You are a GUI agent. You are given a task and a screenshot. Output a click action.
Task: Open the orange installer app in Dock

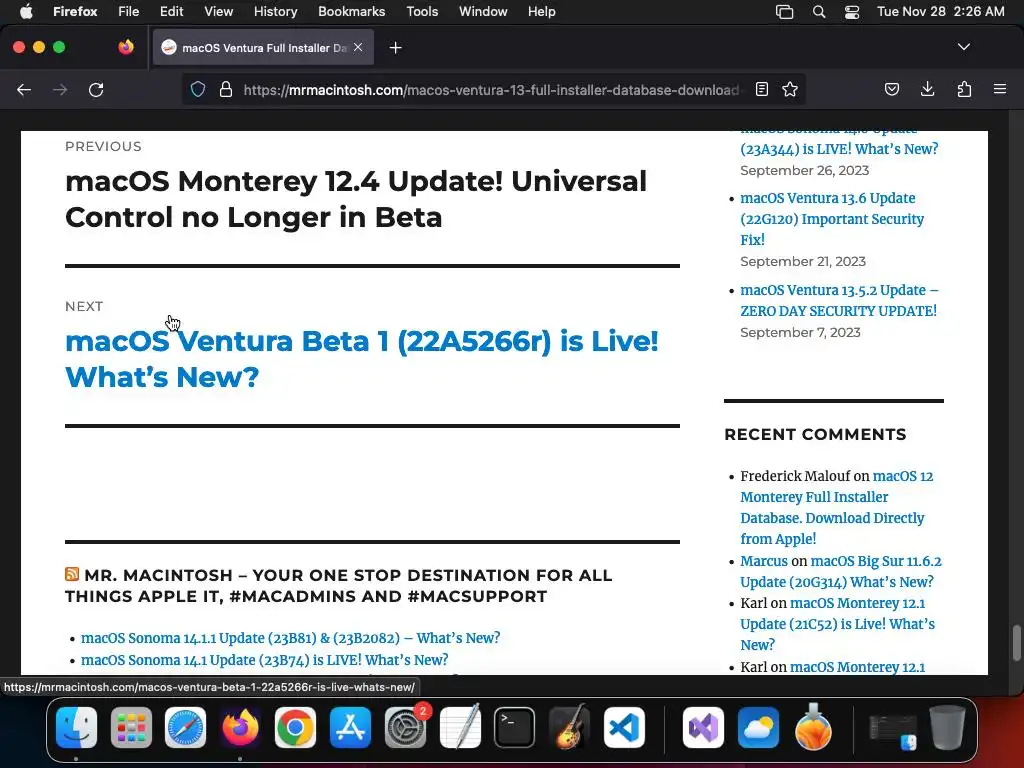(813, 728)
